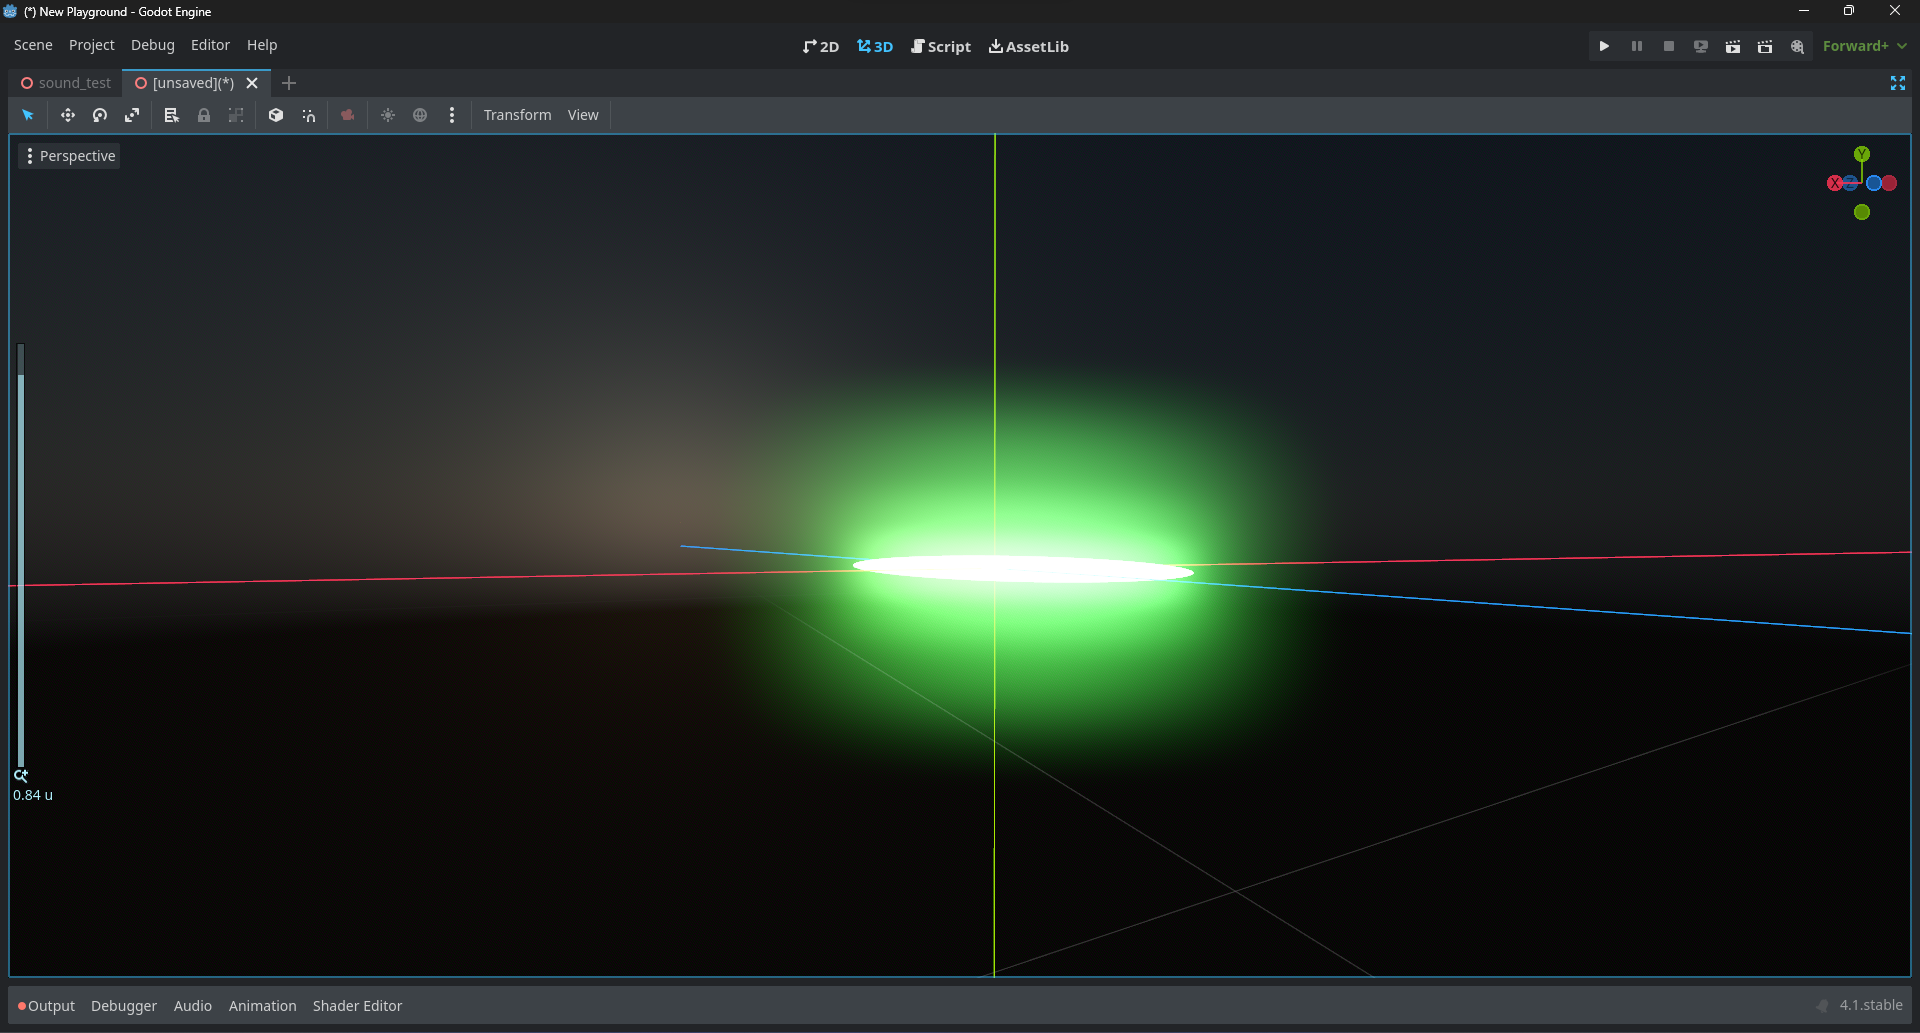Open the Animation bottom panel
The image size is (1920, 1033).
point(262,1005)
